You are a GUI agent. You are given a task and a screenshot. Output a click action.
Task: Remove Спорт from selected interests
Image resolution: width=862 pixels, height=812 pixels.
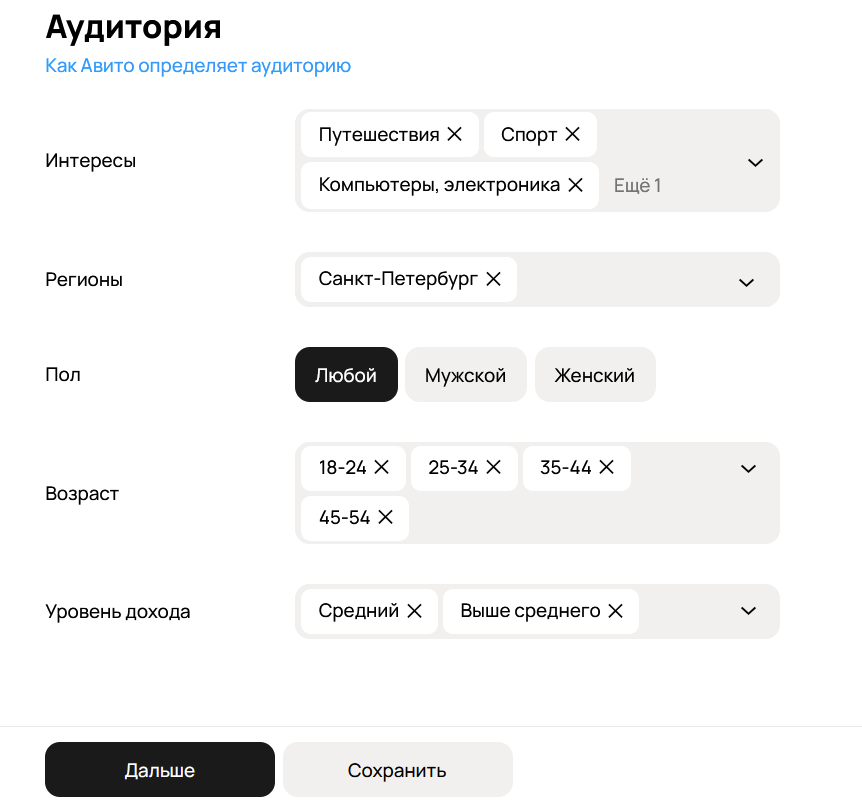572,133
